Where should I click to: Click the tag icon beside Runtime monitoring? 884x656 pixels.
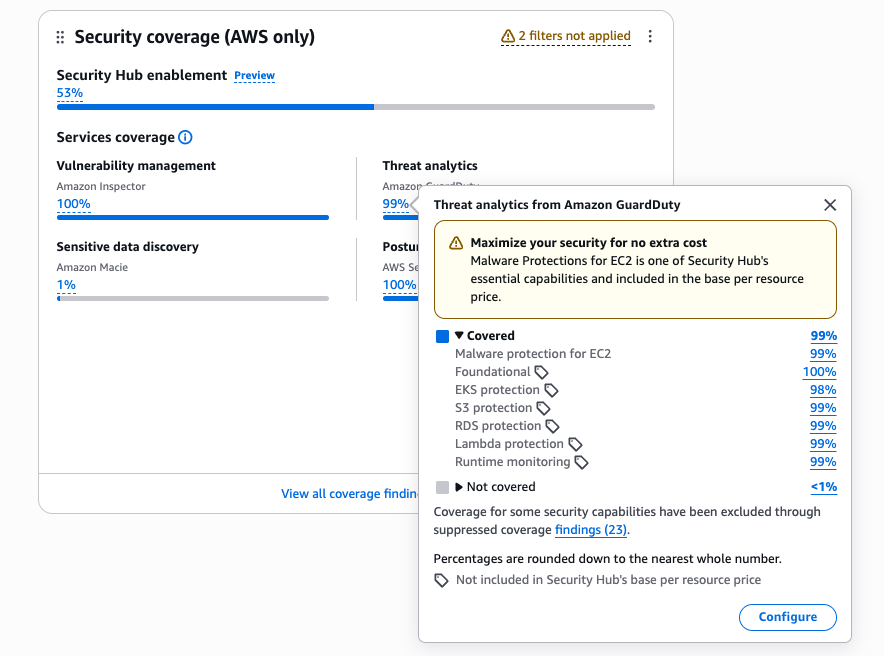coord(581,462)
